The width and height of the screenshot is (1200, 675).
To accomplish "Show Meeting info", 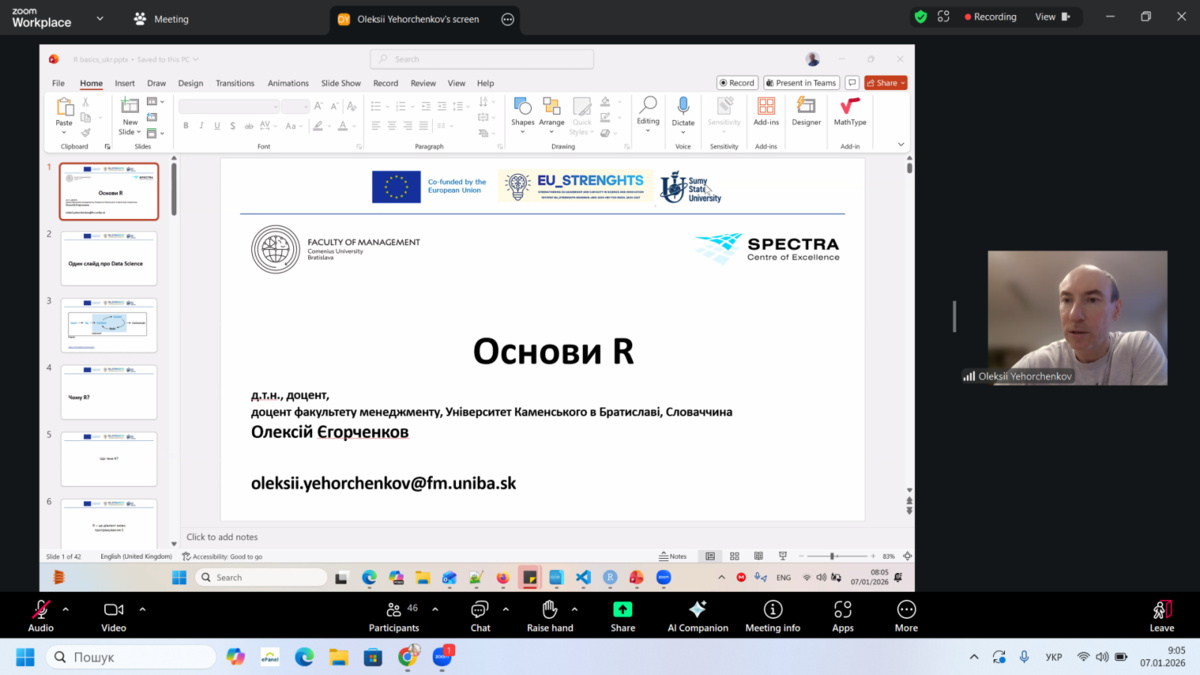I will [772, 615].
